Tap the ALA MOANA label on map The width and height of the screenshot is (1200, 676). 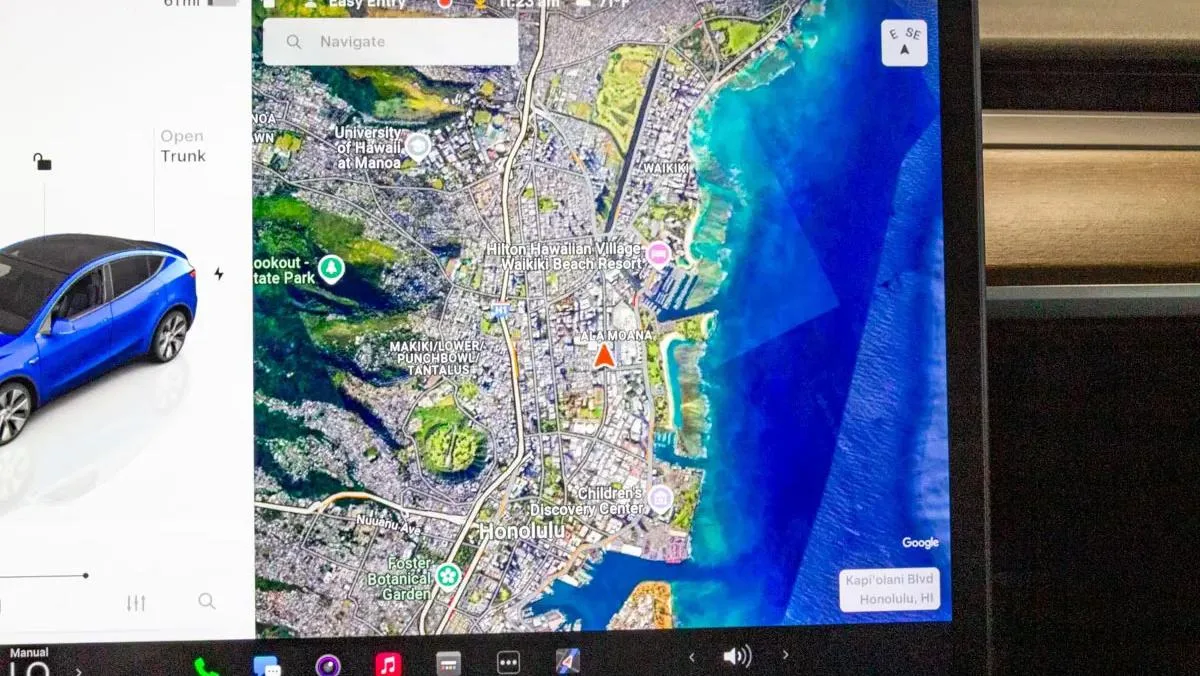coord(616,336)
